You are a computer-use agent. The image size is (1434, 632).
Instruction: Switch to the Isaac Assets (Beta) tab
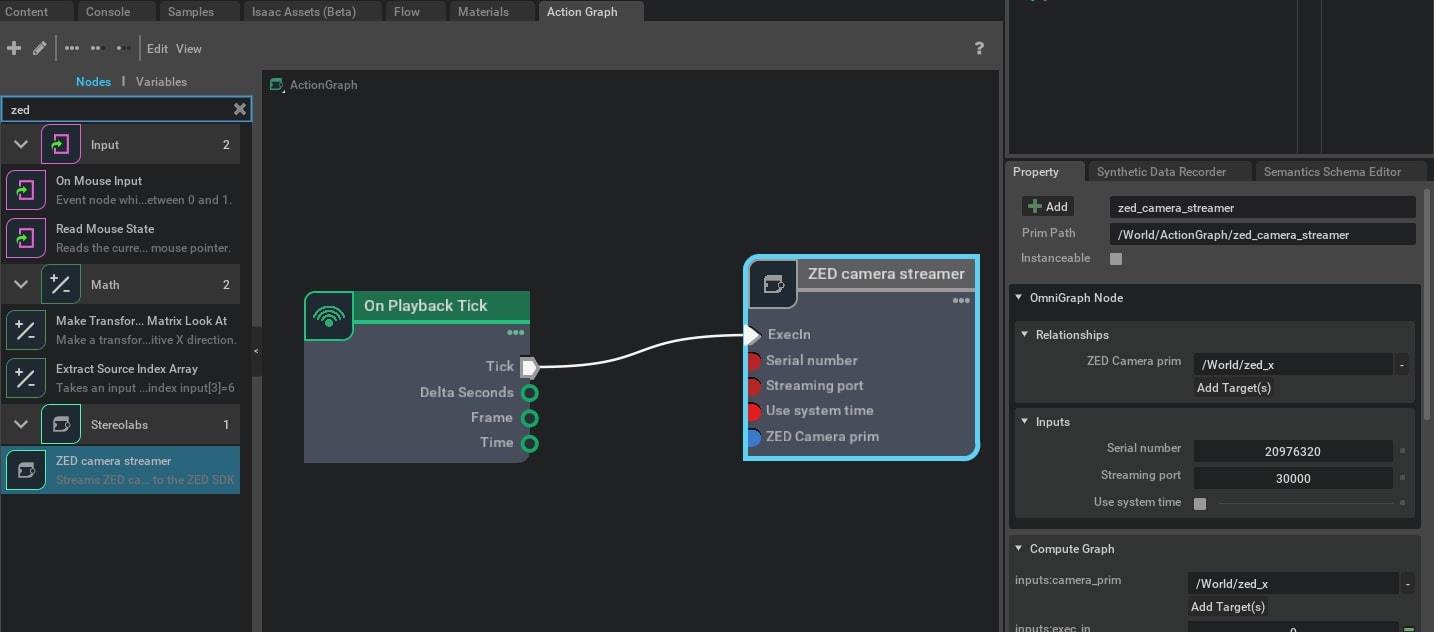pyautogui.click(x=313, y=12)
